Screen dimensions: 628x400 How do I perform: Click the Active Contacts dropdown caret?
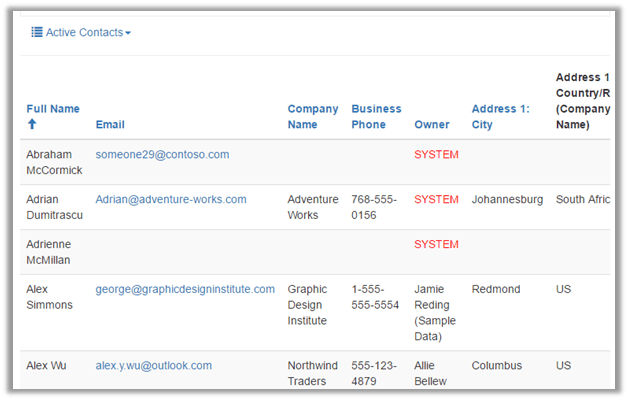point(128,34)
